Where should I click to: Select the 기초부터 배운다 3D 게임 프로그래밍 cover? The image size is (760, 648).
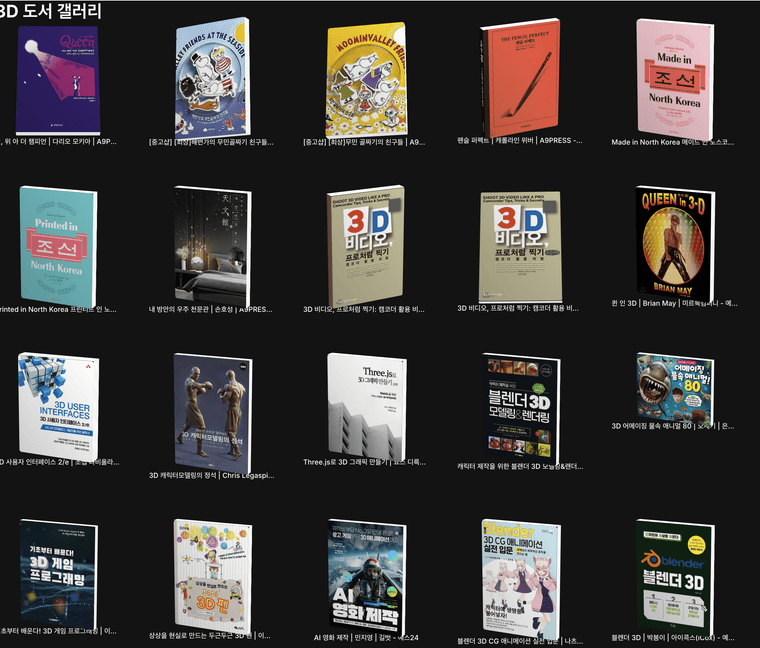point(59,571)
